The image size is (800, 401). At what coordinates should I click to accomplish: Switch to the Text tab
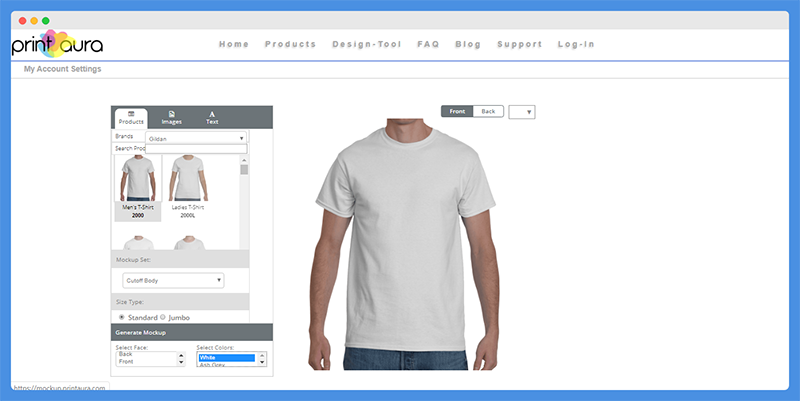[212, 118]
